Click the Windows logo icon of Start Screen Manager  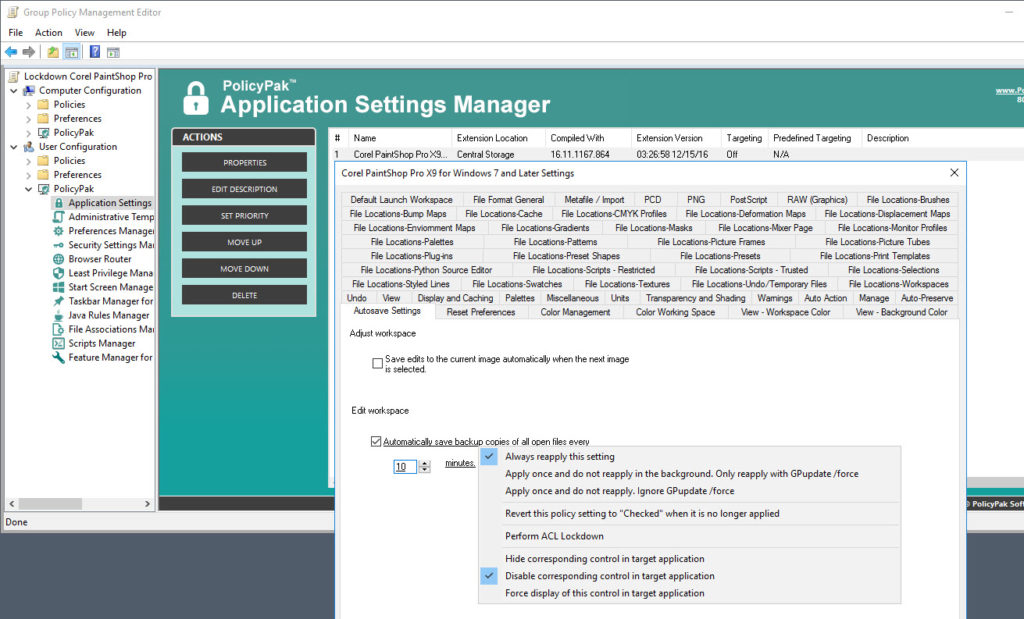[58, 287]
